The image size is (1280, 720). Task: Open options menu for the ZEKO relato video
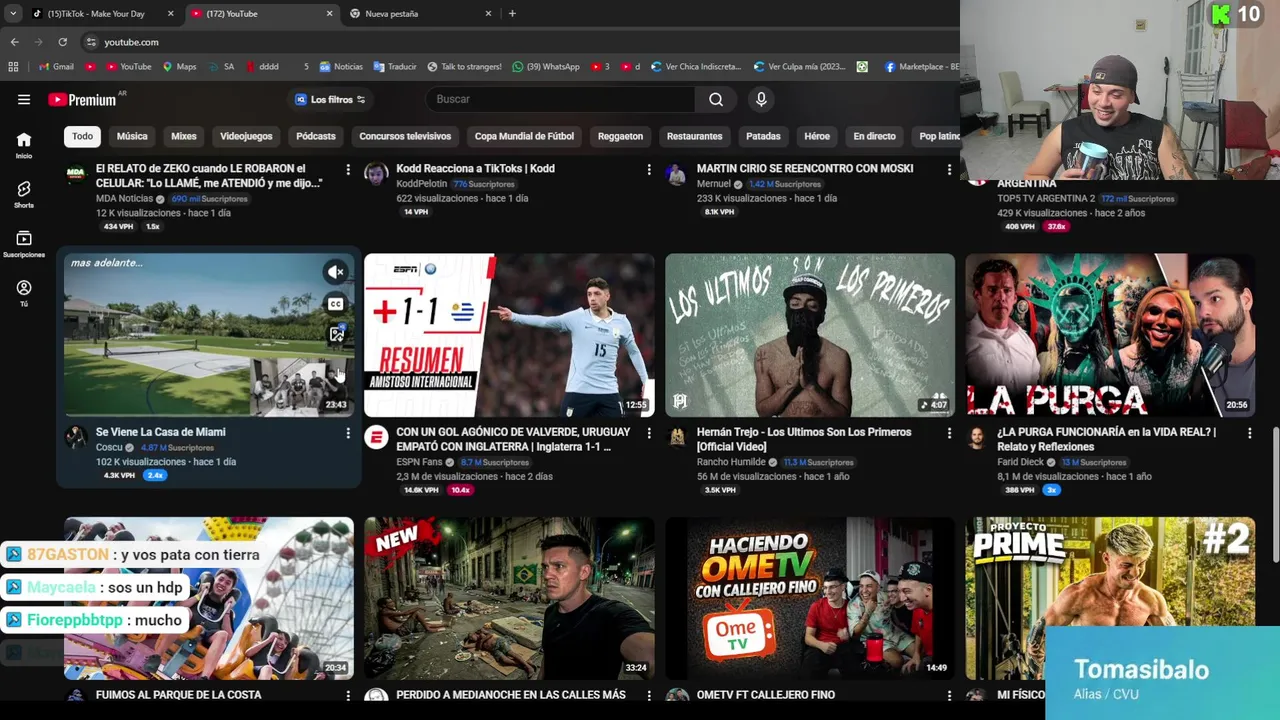(348, 170)
